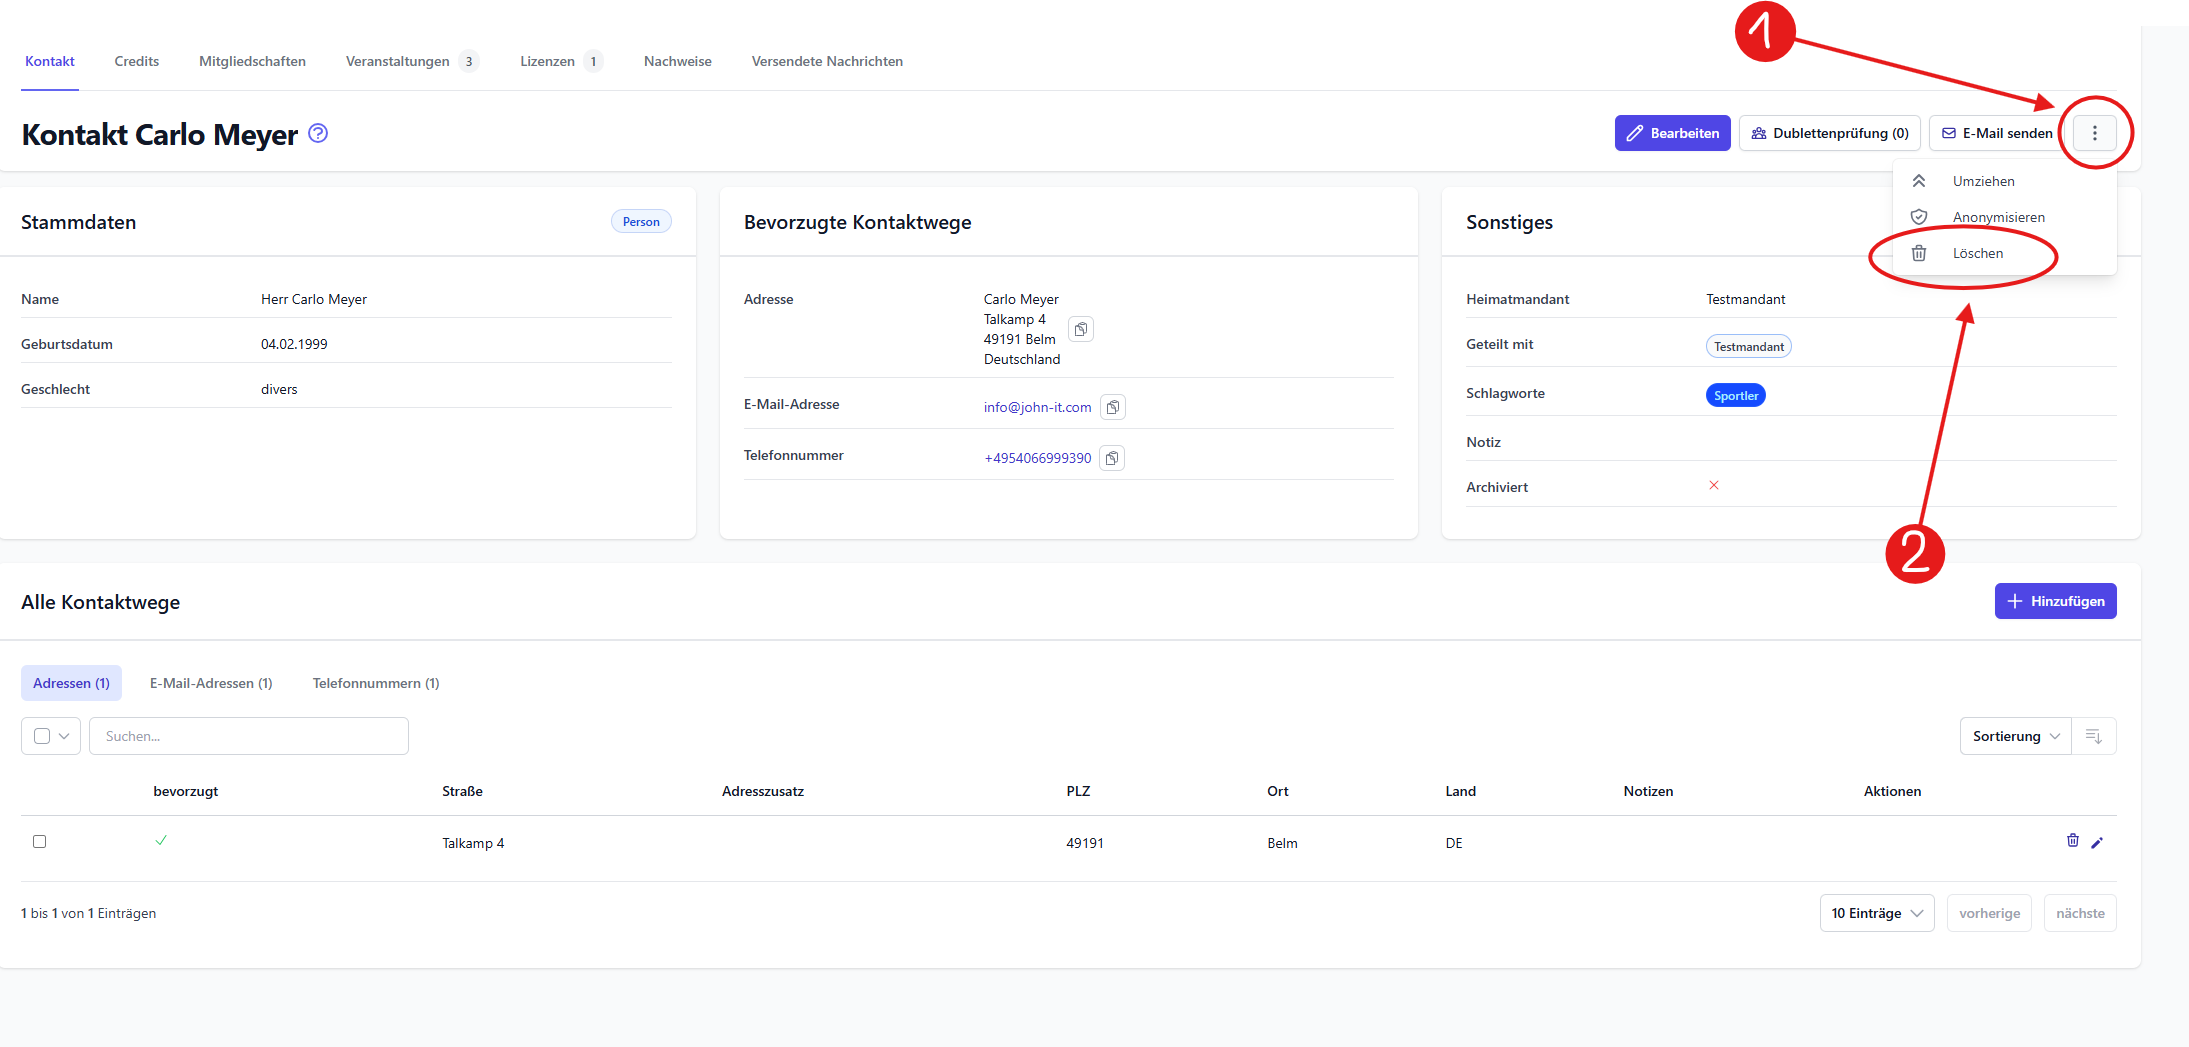Check the checkbox for the Talkamp 4 row
Viewport: 2189px width, 1047px height.
(x=40, y=841)
